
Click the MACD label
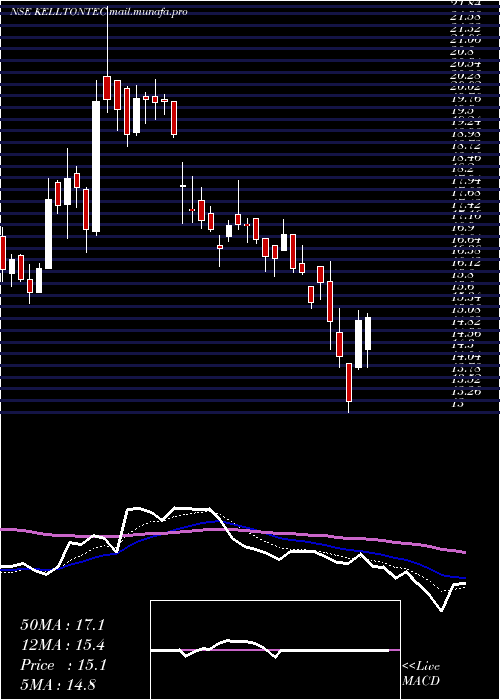tap(421, 681)
